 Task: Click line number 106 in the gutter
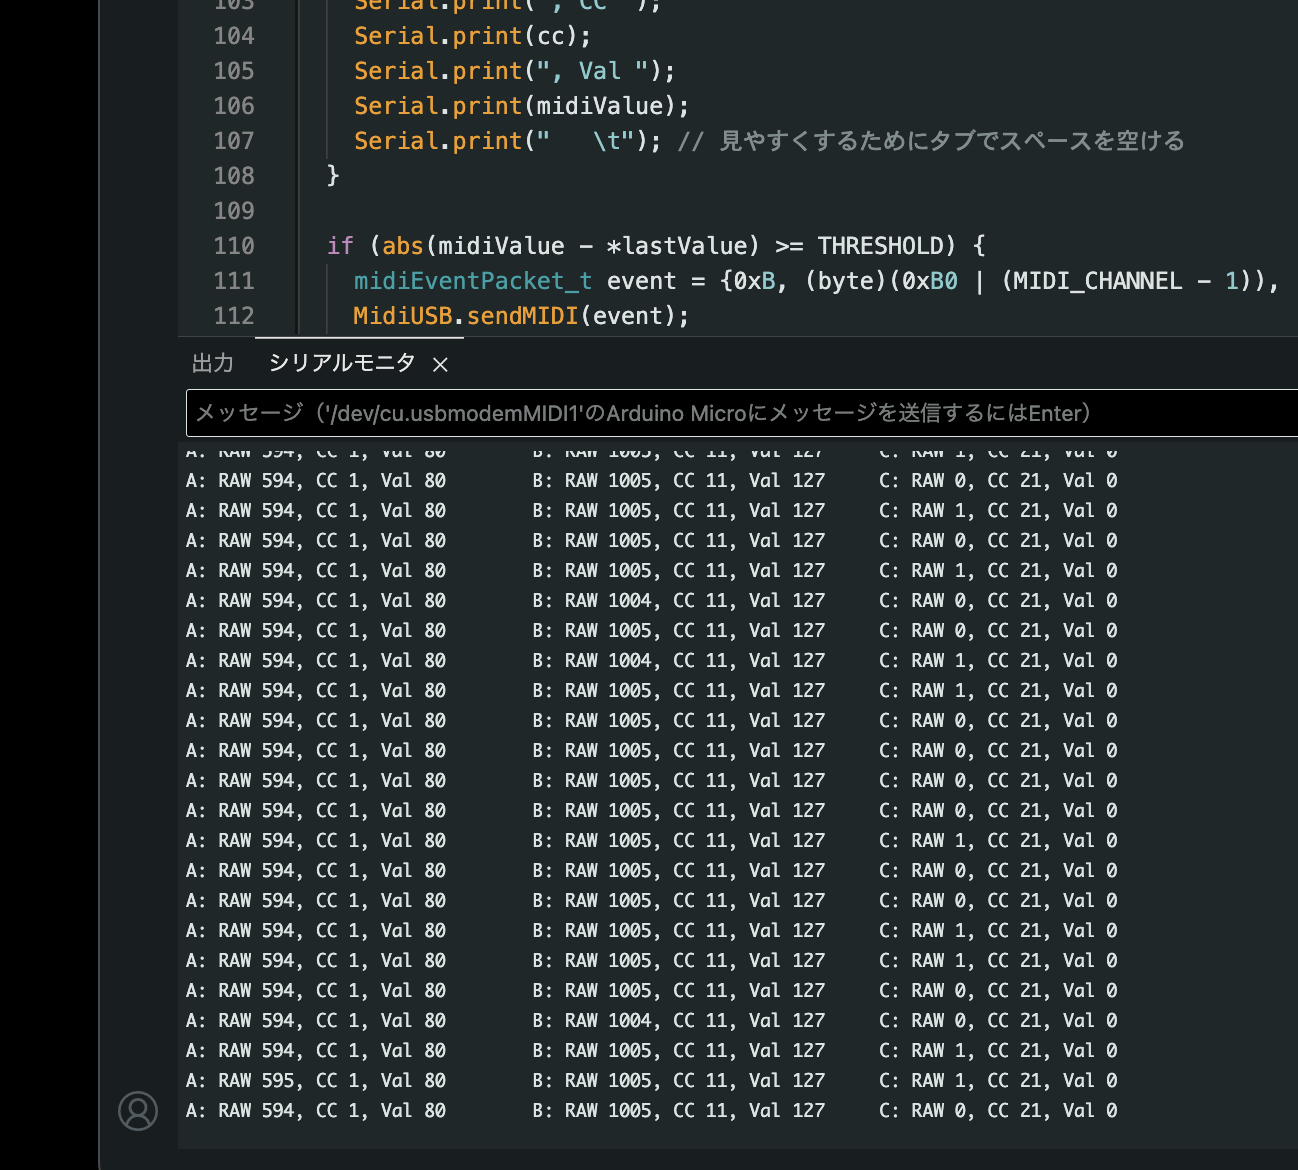234,106
